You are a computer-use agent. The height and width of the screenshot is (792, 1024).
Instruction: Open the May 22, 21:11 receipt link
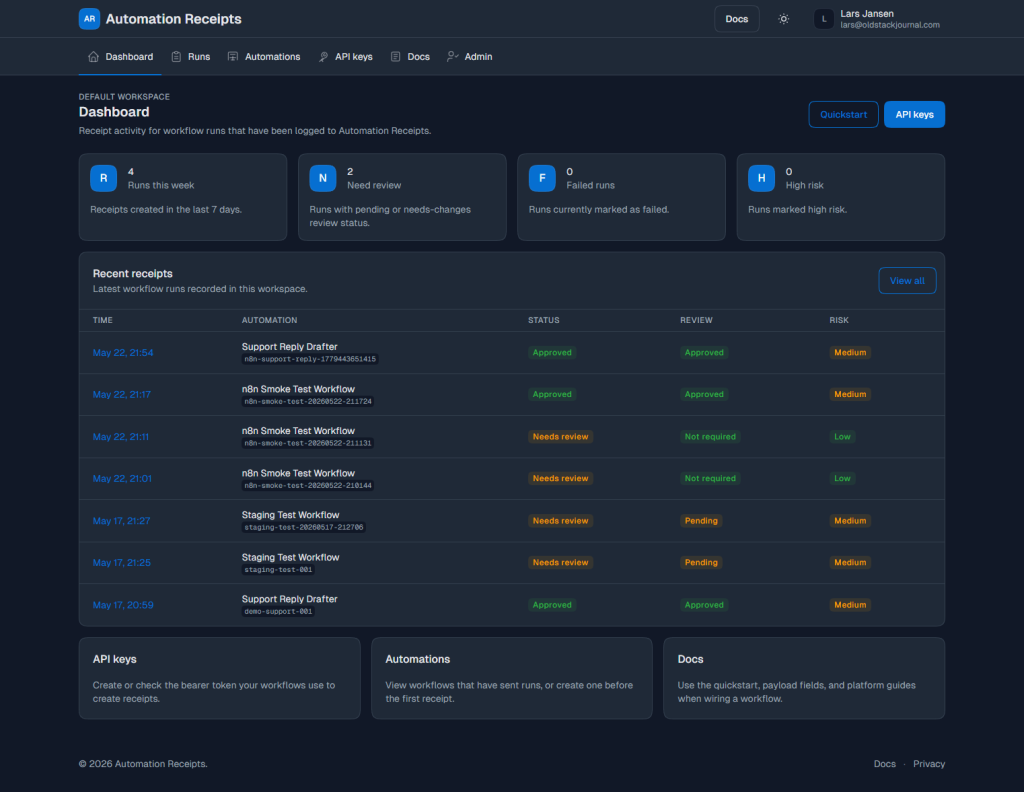pos(121,437)
